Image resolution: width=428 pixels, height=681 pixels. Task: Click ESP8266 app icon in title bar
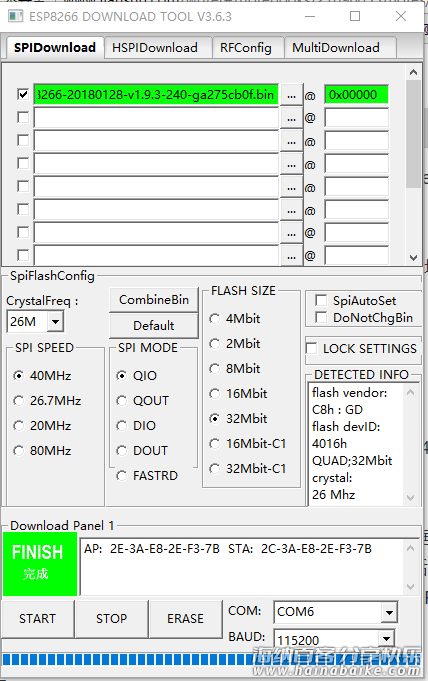pos(15,17)
